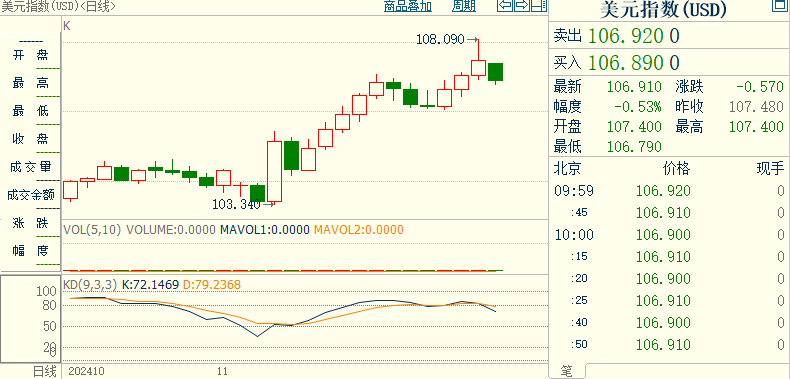Click the 幅度 label in left panel
This screenshot has height=379, width=790.
[x=30, y=250]
